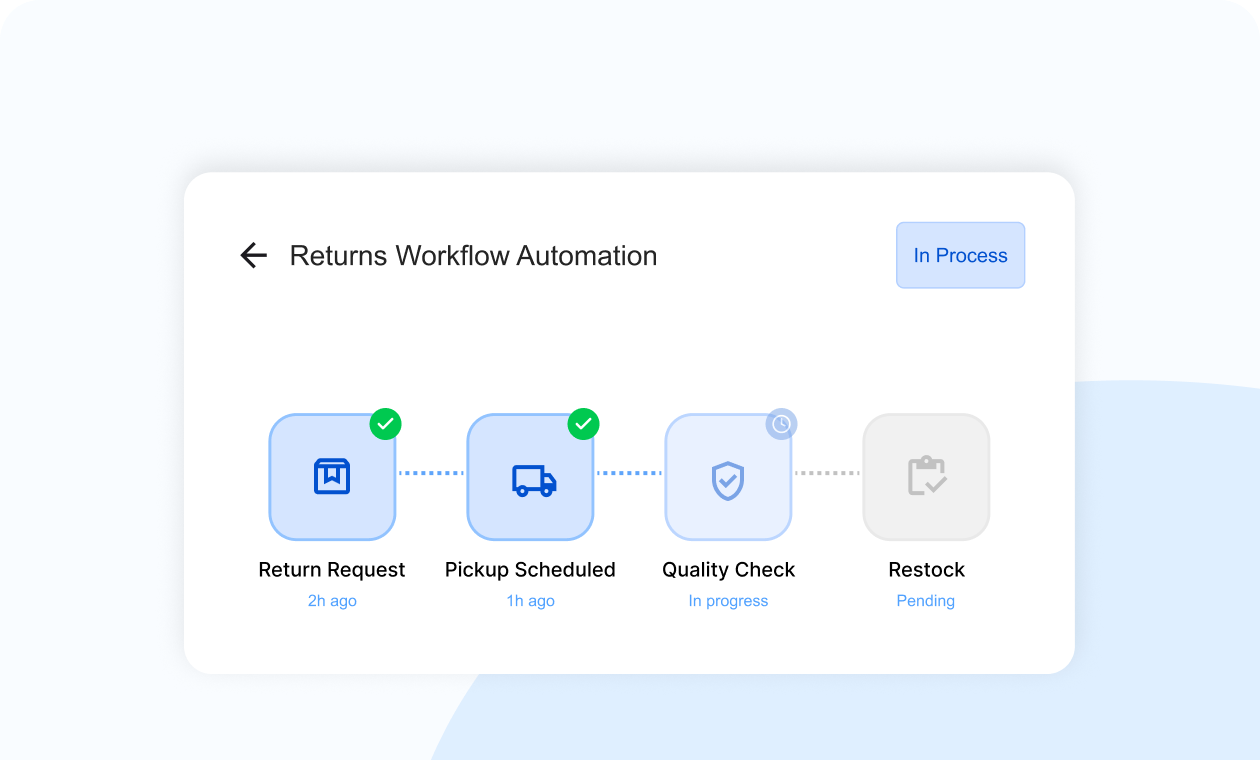Click the back arrow icon
The width and height of the screenshot is (1260, 760).
(254, 256)
